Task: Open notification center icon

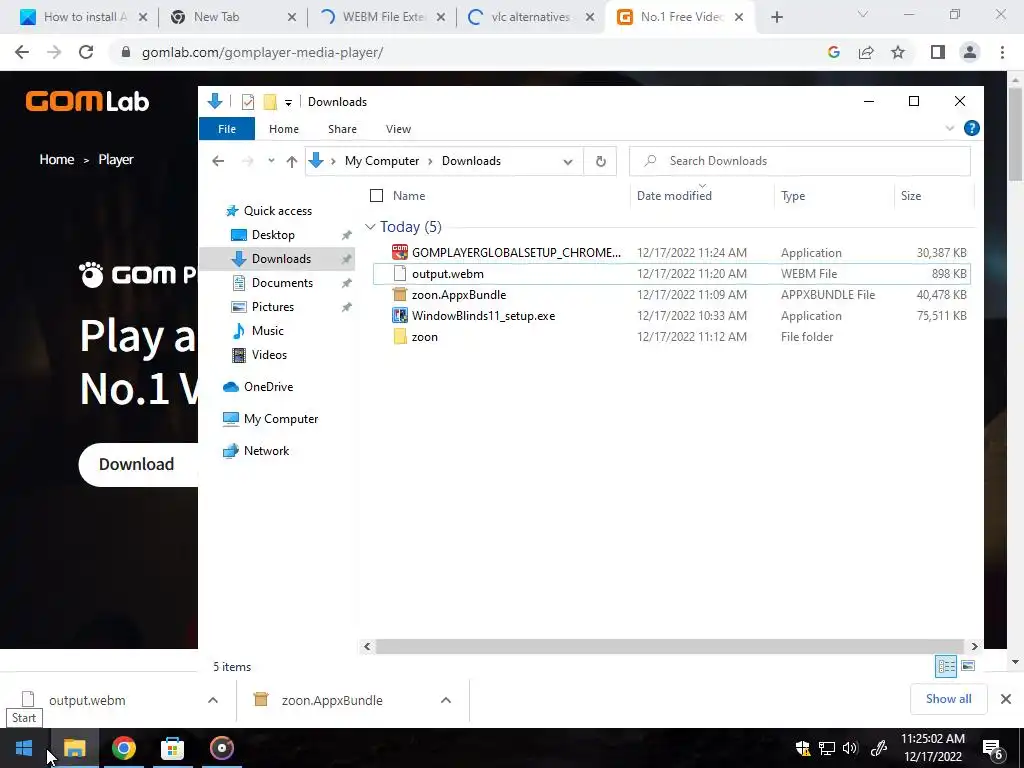Action: click(993, 748)
